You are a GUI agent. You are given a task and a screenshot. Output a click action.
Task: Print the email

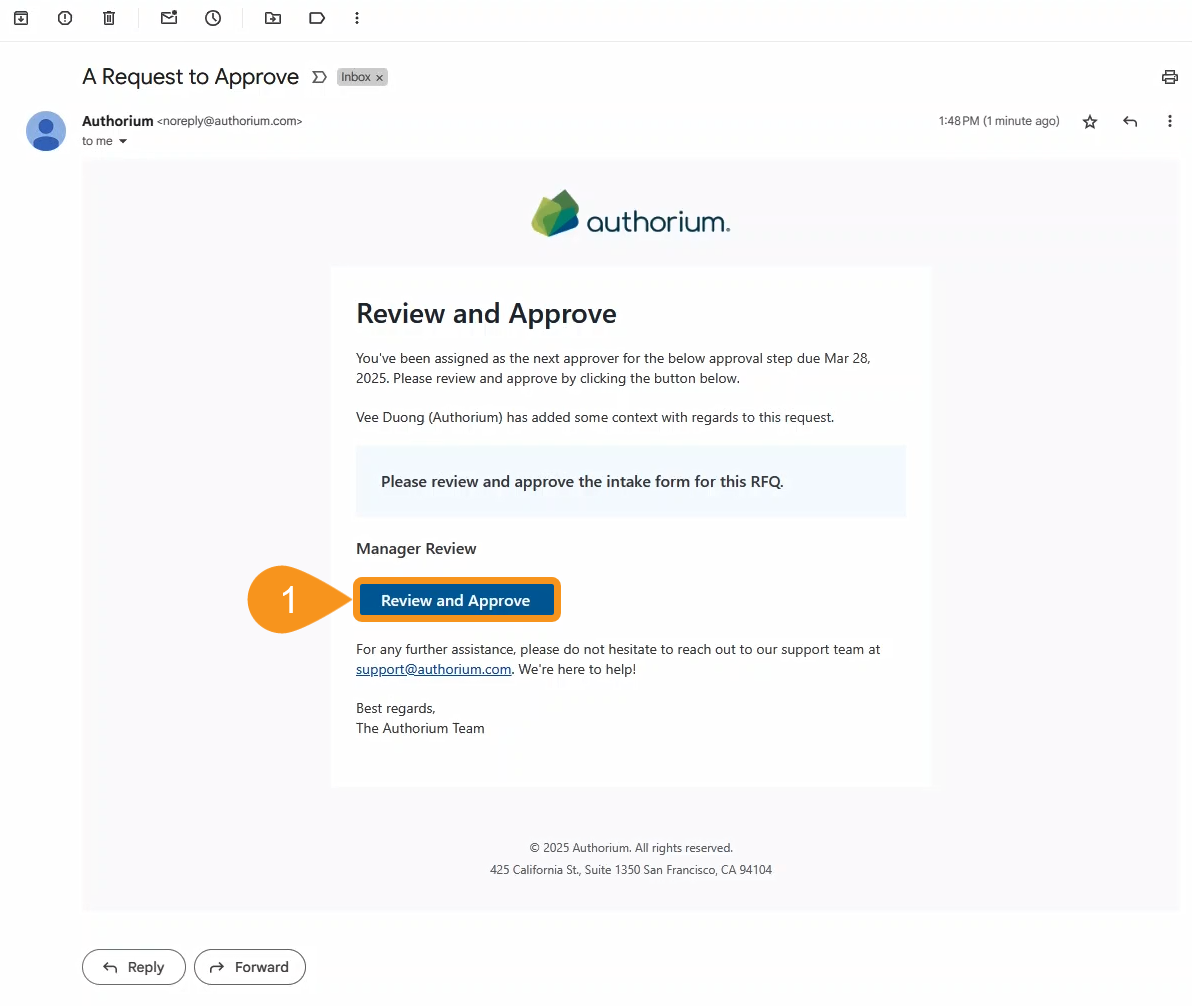tap(1169, 77)
